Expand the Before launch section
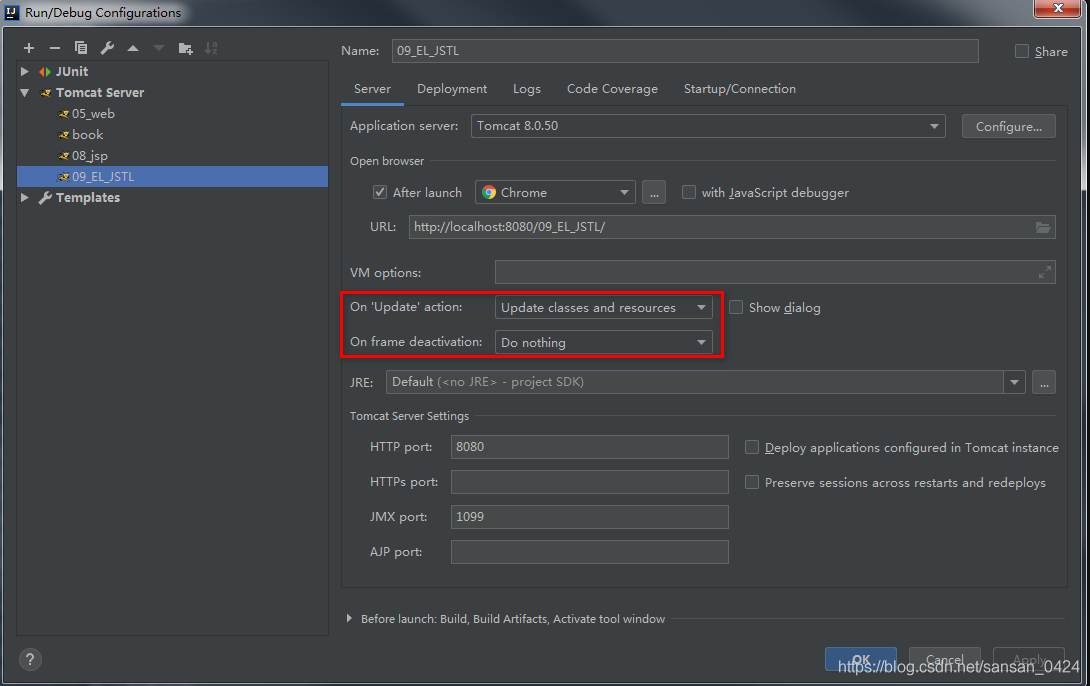The height and width of the screenshot is (686, 1090). coord(349,619)
